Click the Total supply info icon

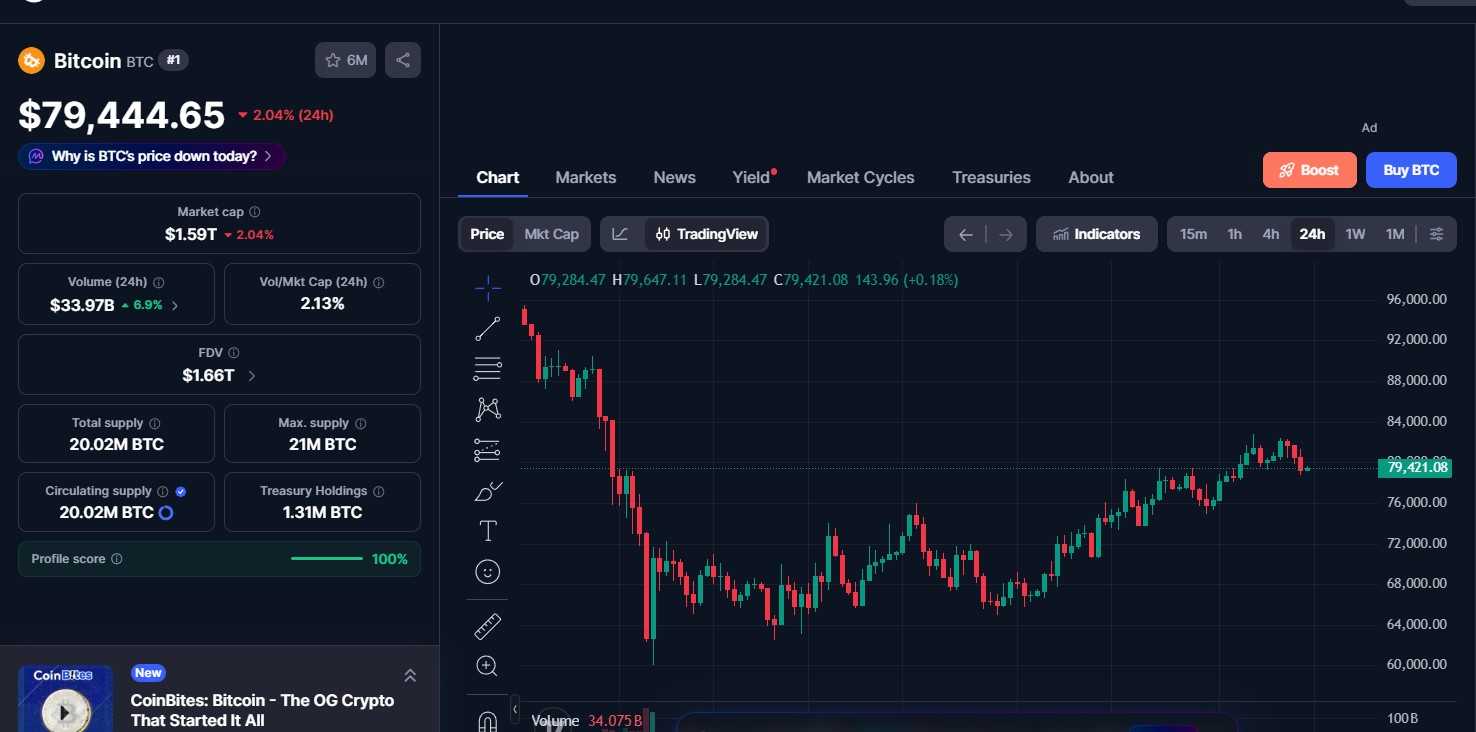(155, 423)
